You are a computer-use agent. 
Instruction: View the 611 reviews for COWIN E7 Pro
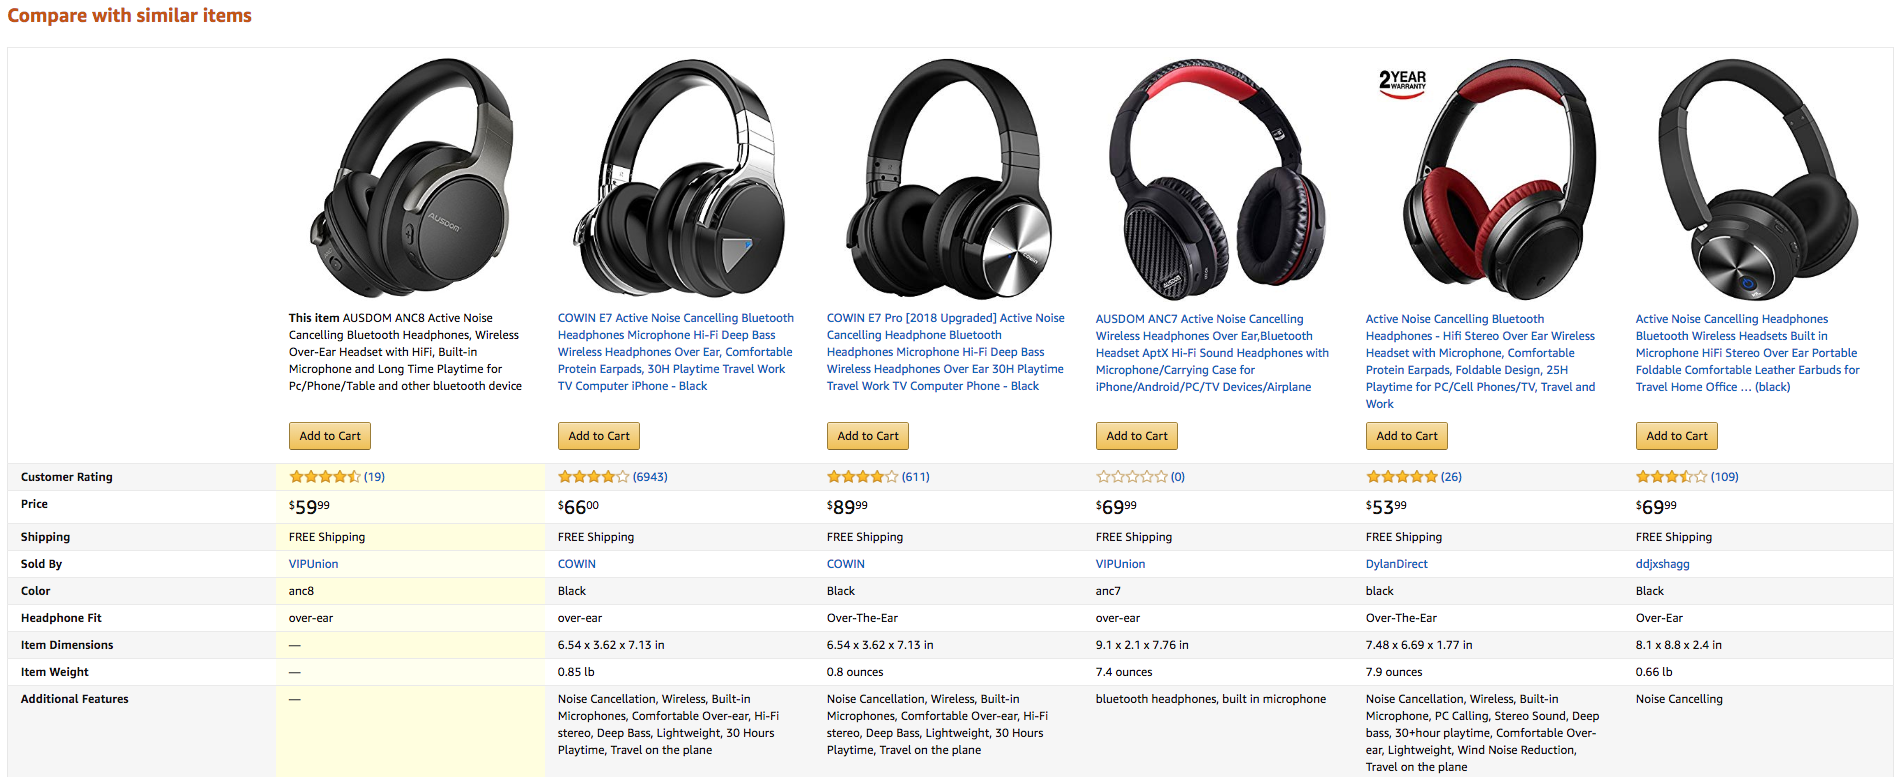click(x=915, y=477)
